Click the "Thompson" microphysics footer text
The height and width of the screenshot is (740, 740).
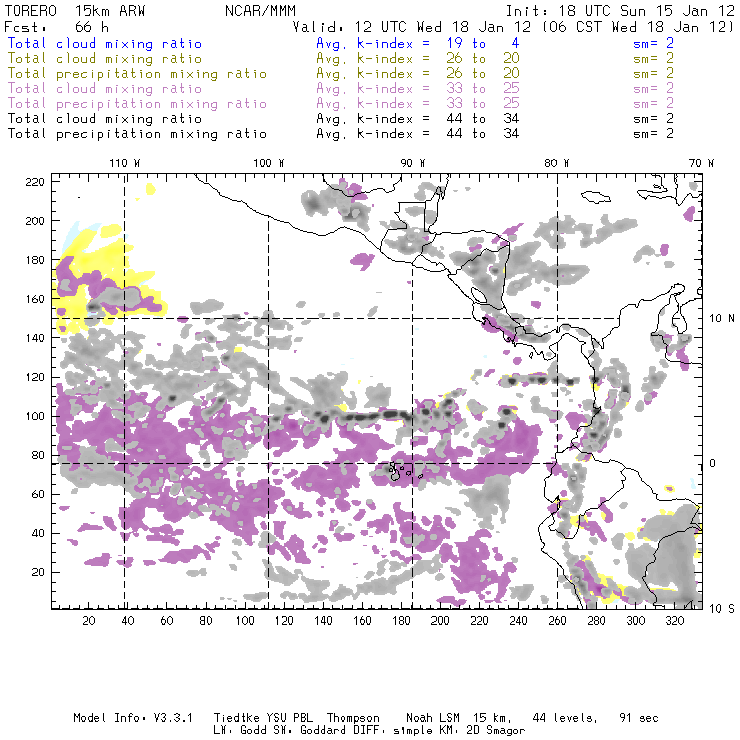click(x=353, y=718)
